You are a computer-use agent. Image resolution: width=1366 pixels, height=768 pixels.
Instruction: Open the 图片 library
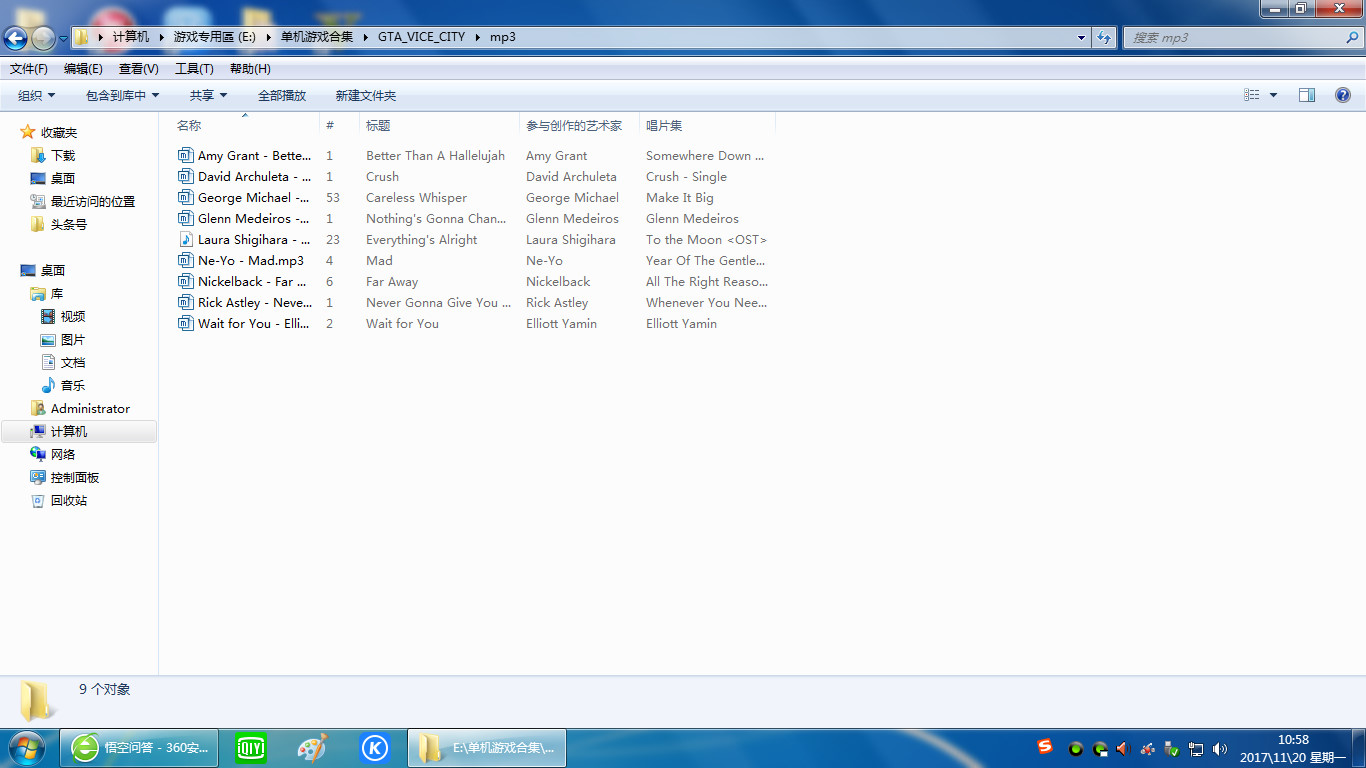tap(72, 339)
